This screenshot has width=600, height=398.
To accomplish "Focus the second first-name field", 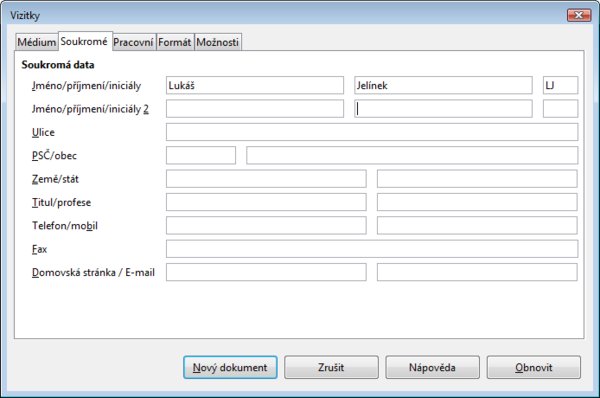I will pyautogui.click(x=255, y=109).
